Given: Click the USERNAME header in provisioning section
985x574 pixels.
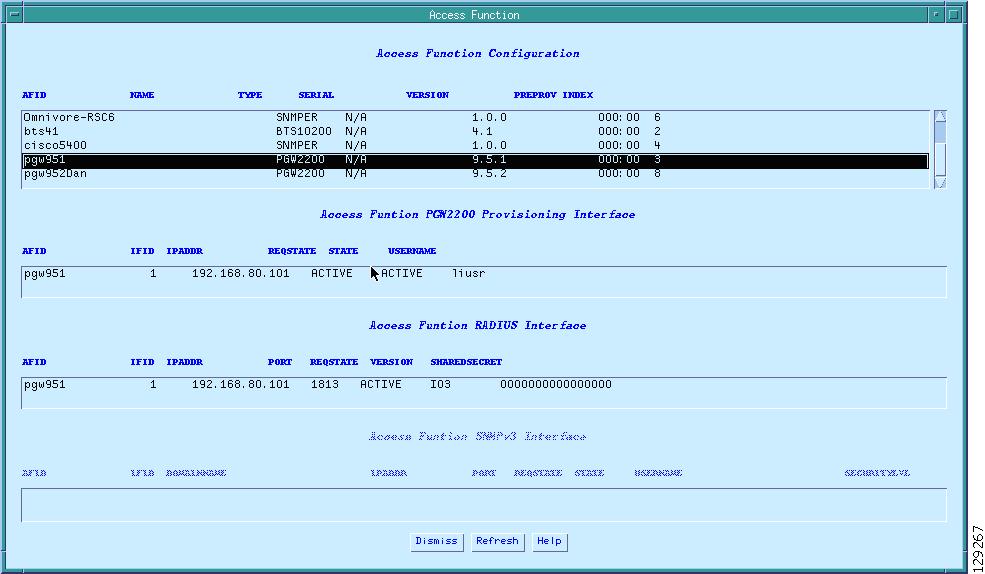Looking at the screenshot, I should tap(412, 251).
